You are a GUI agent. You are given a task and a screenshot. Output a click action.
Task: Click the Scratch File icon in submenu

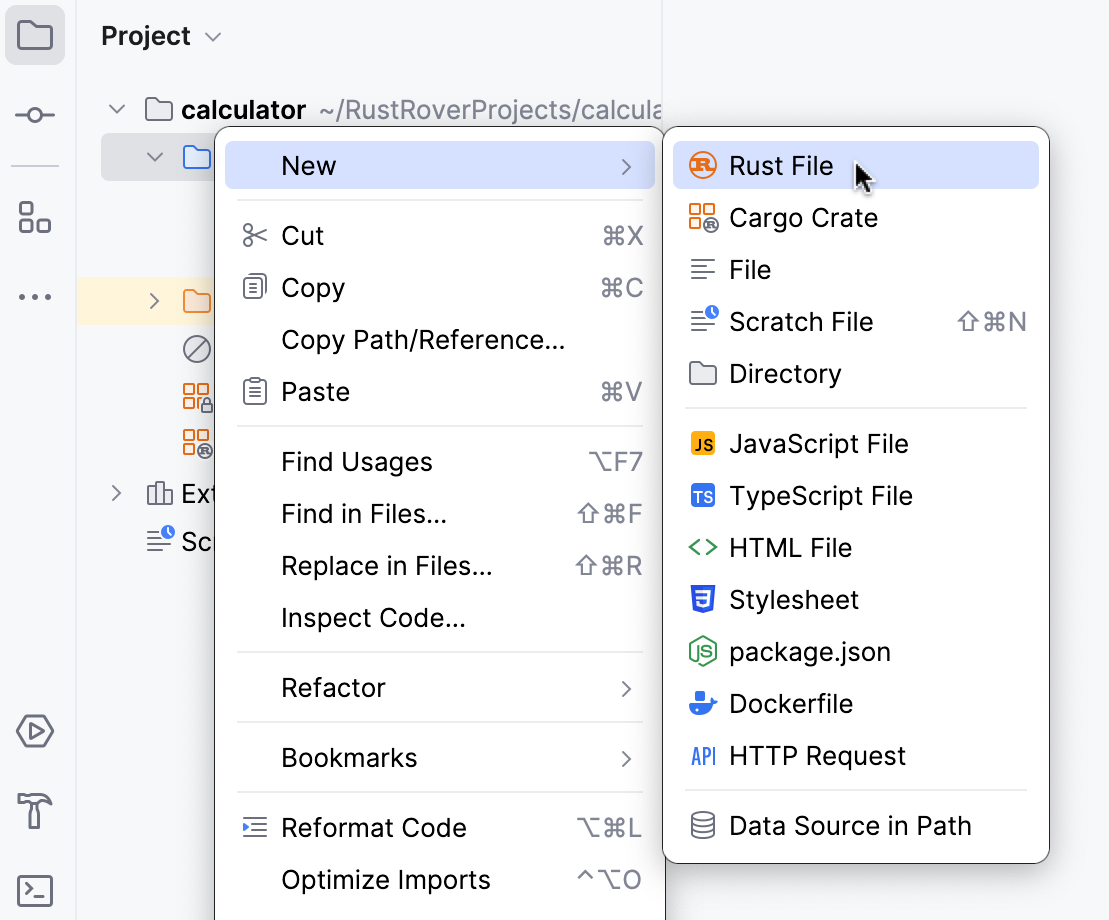pos(704,320)
